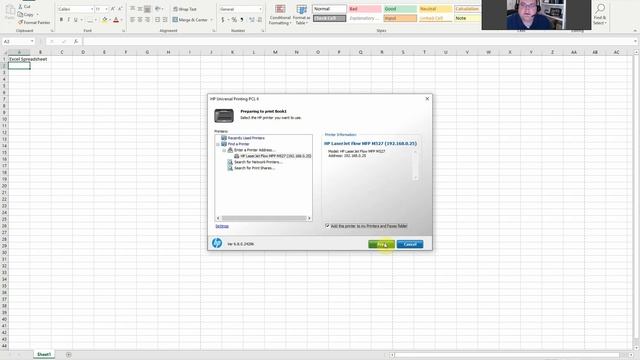Open the text orientation options

(x=158, y=9)
